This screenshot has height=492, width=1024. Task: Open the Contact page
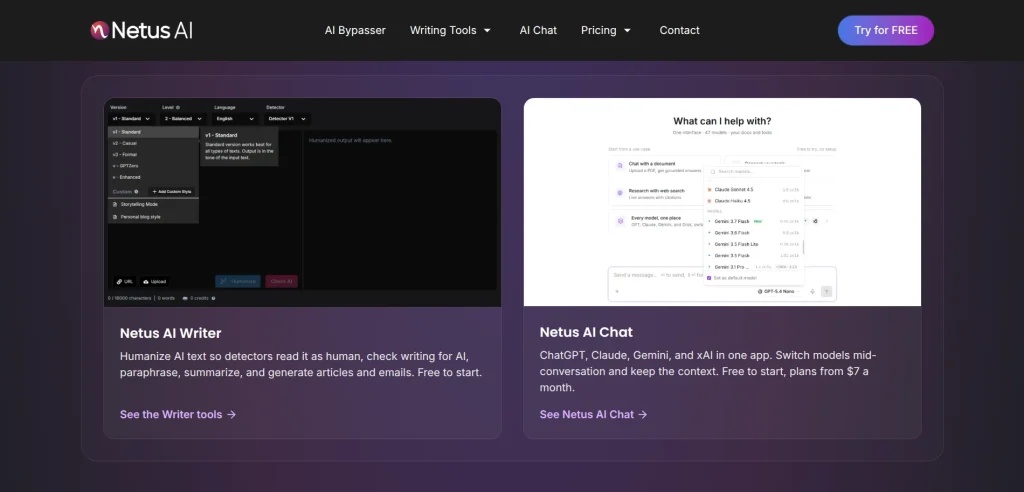click(679, 30)
